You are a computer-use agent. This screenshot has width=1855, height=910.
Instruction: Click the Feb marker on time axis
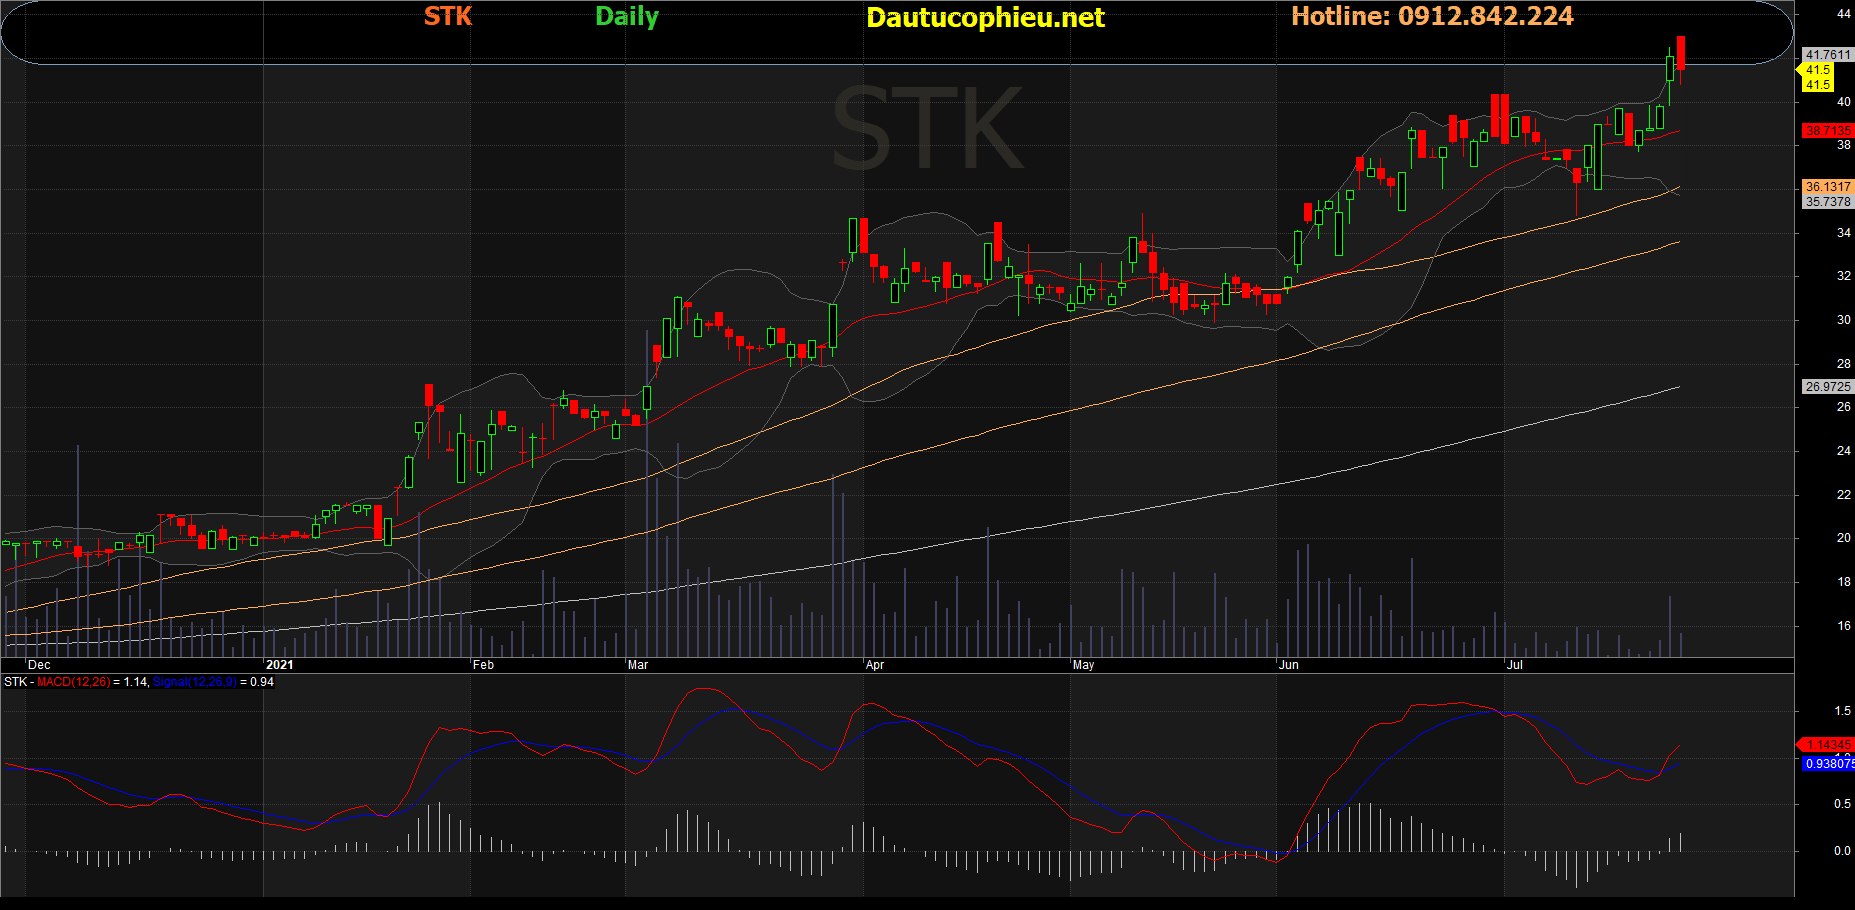click(483, 665)
